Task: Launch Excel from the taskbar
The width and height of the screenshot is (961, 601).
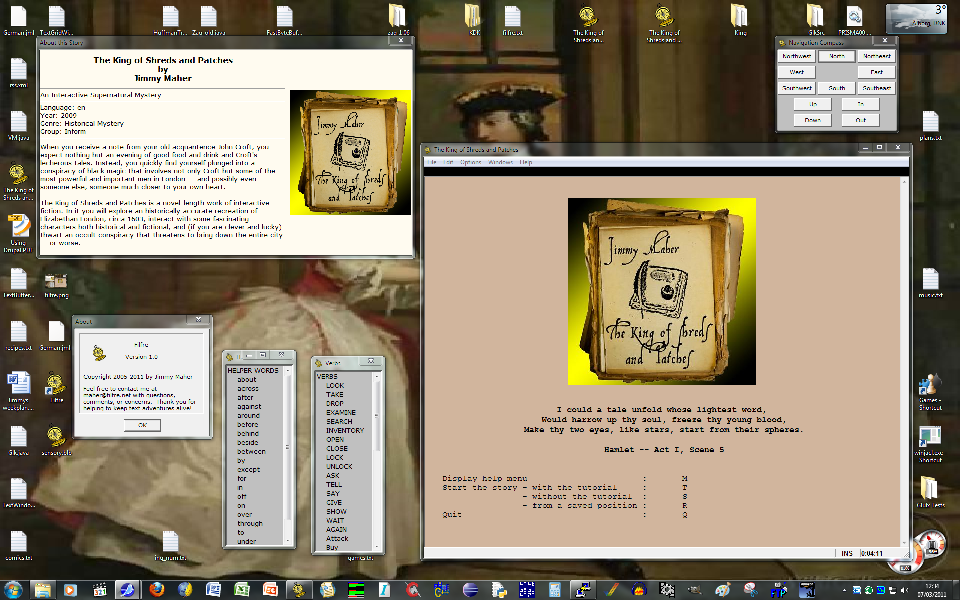Action: tap(241, 589)
